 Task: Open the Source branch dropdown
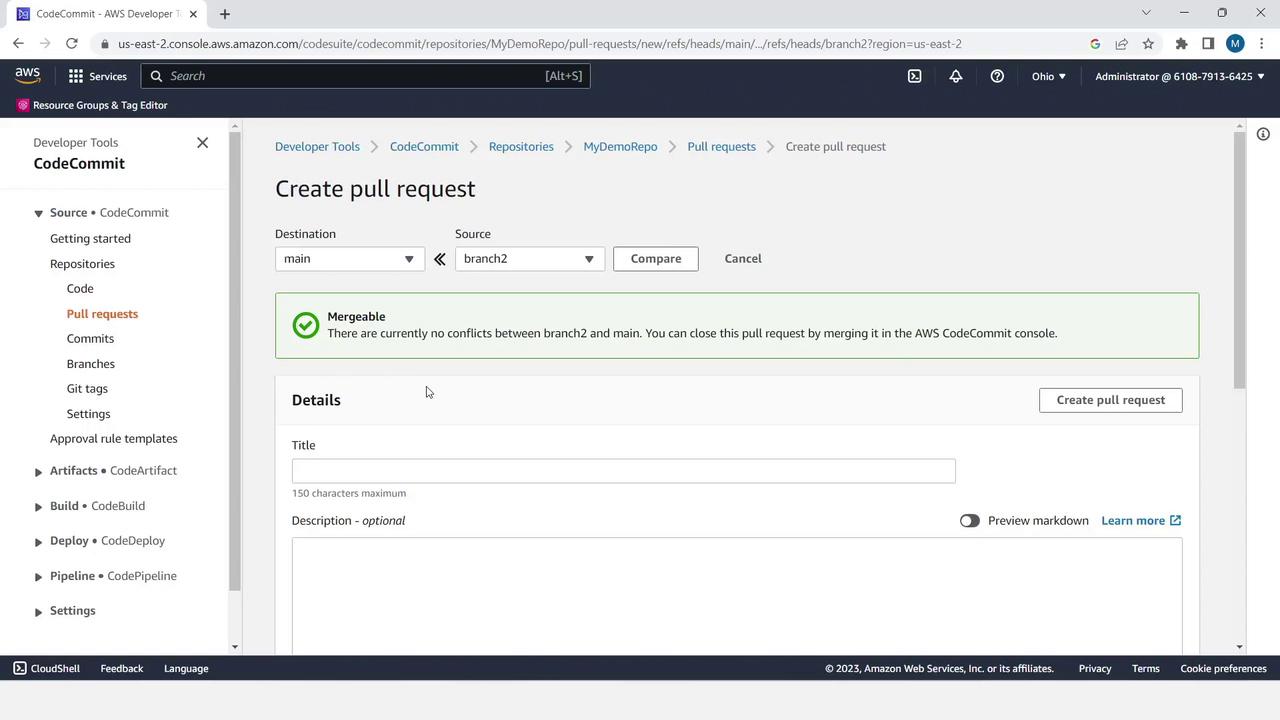(530, 259)
